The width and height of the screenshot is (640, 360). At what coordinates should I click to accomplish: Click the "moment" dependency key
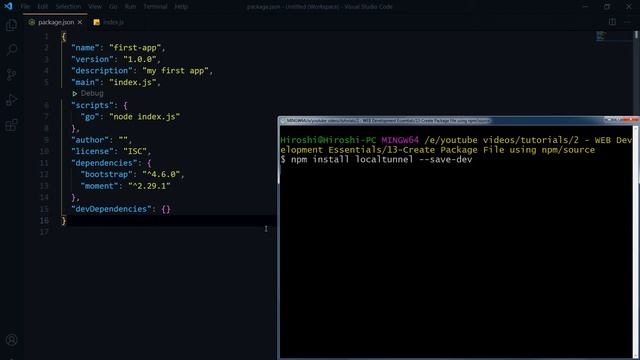coord(100,186)
